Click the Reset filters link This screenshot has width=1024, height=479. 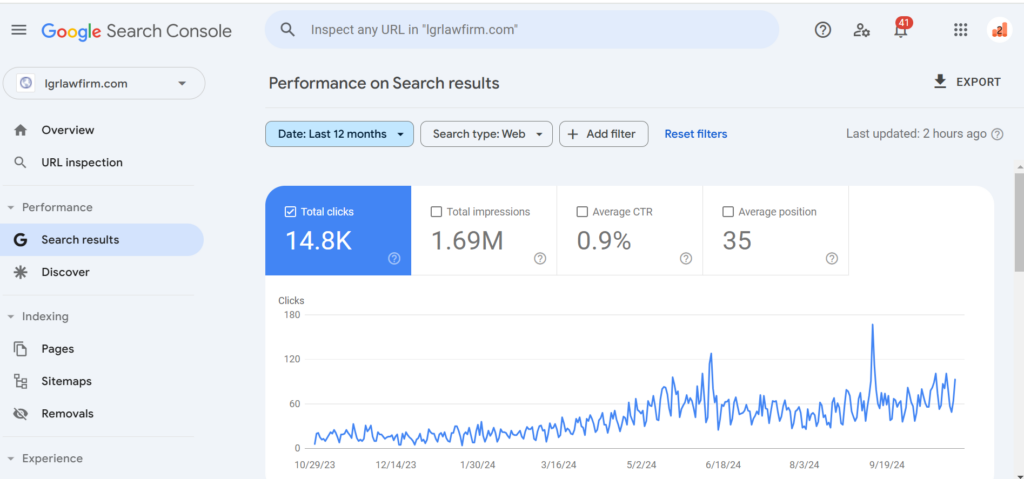point(696,134)
